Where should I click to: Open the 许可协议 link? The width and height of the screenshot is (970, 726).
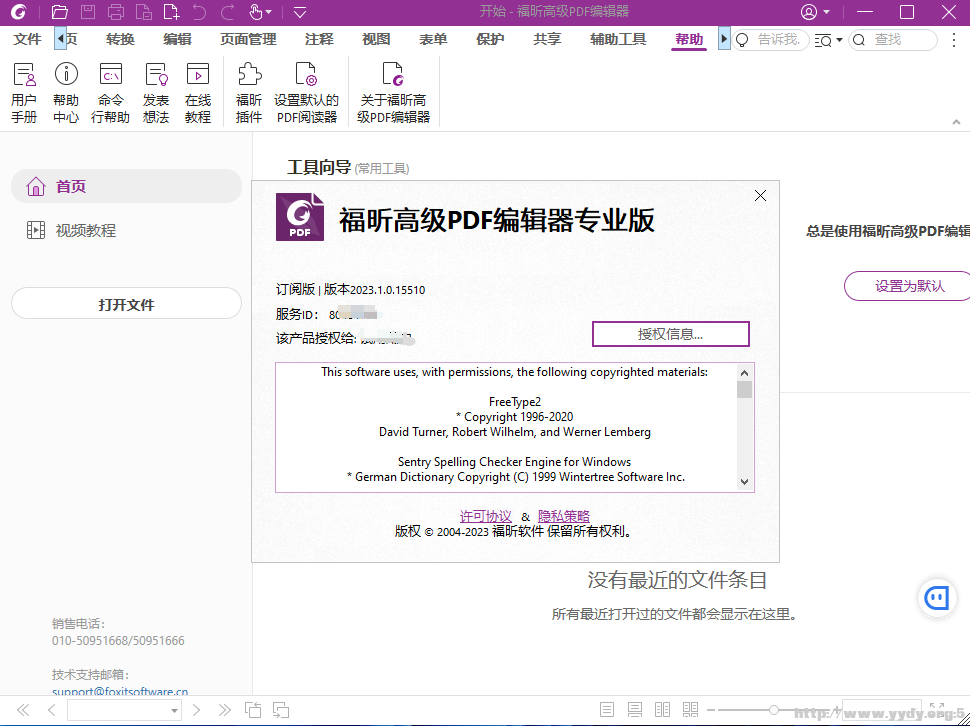486,516
